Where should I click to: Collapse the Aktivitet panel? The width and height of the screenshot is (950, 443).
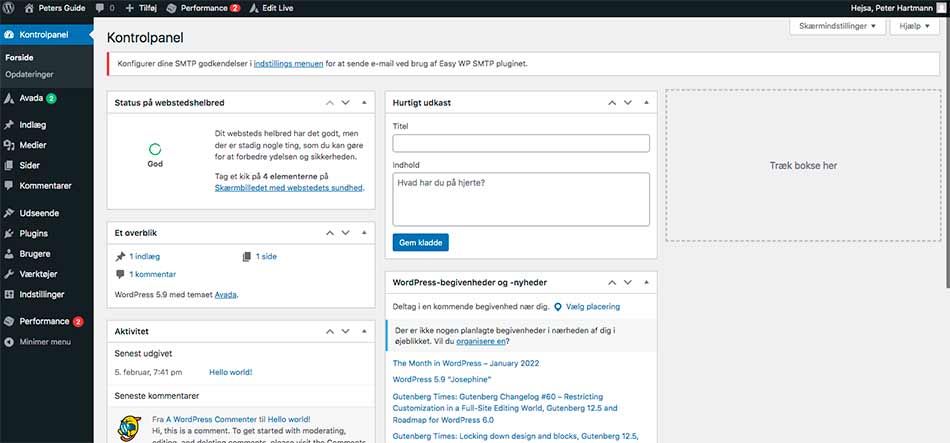pyautogui.click(x=364, y=331)
